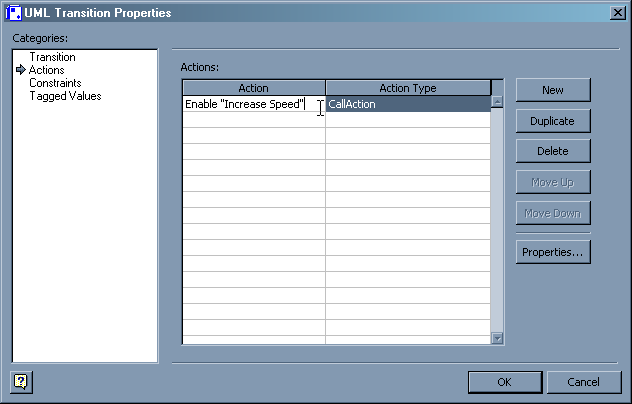
Task: Switch to Tagged Values category
Action: click(x=65, y=97)
